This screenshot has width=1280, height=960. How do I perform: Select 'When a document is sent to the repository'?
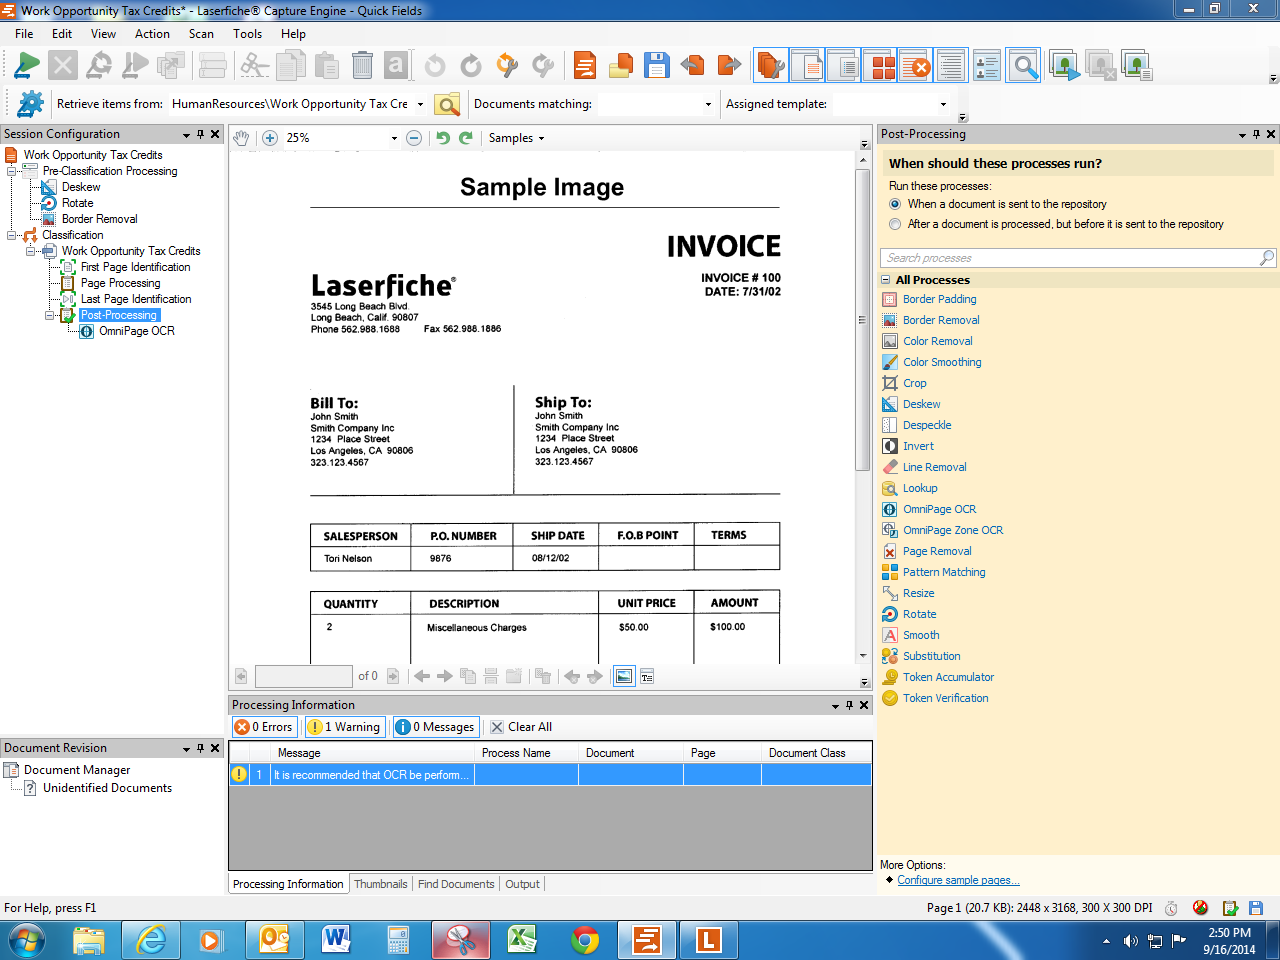[895, 204]
